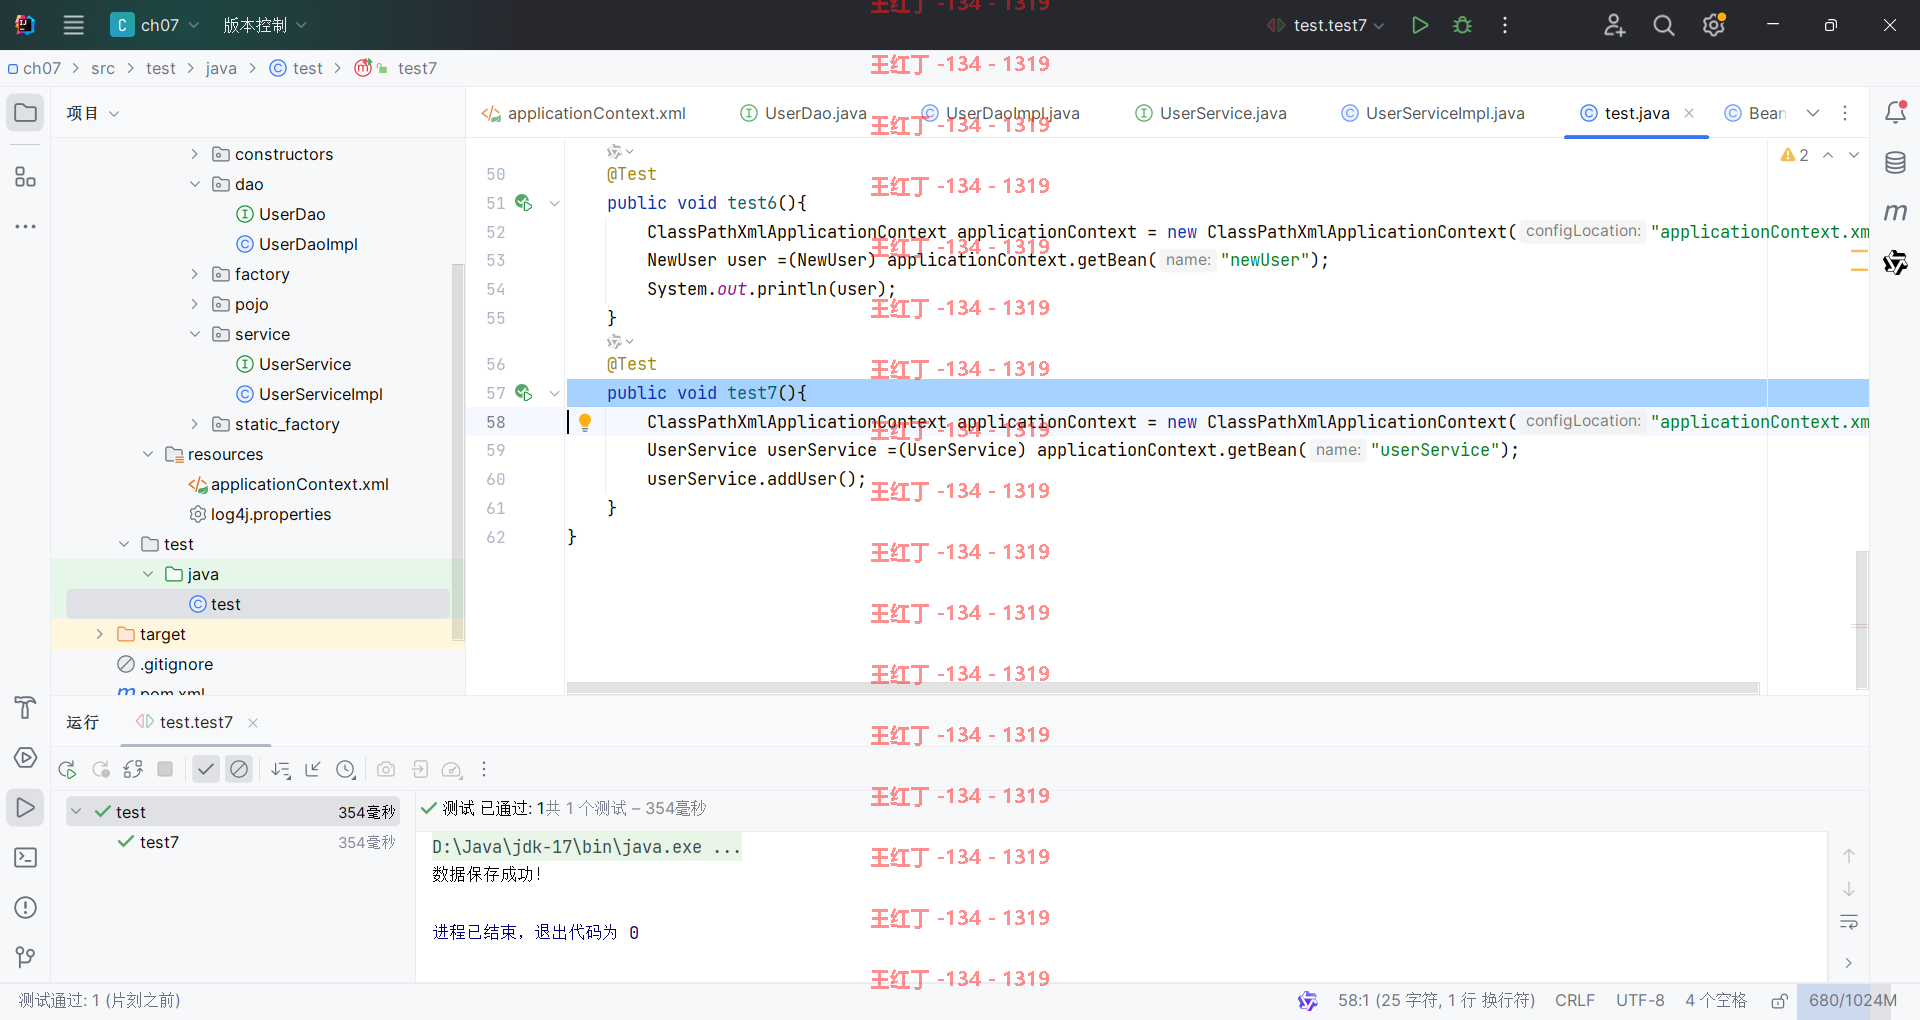
Task: Show hidden editor tabs dropdown
Action: click(1813, 113)
